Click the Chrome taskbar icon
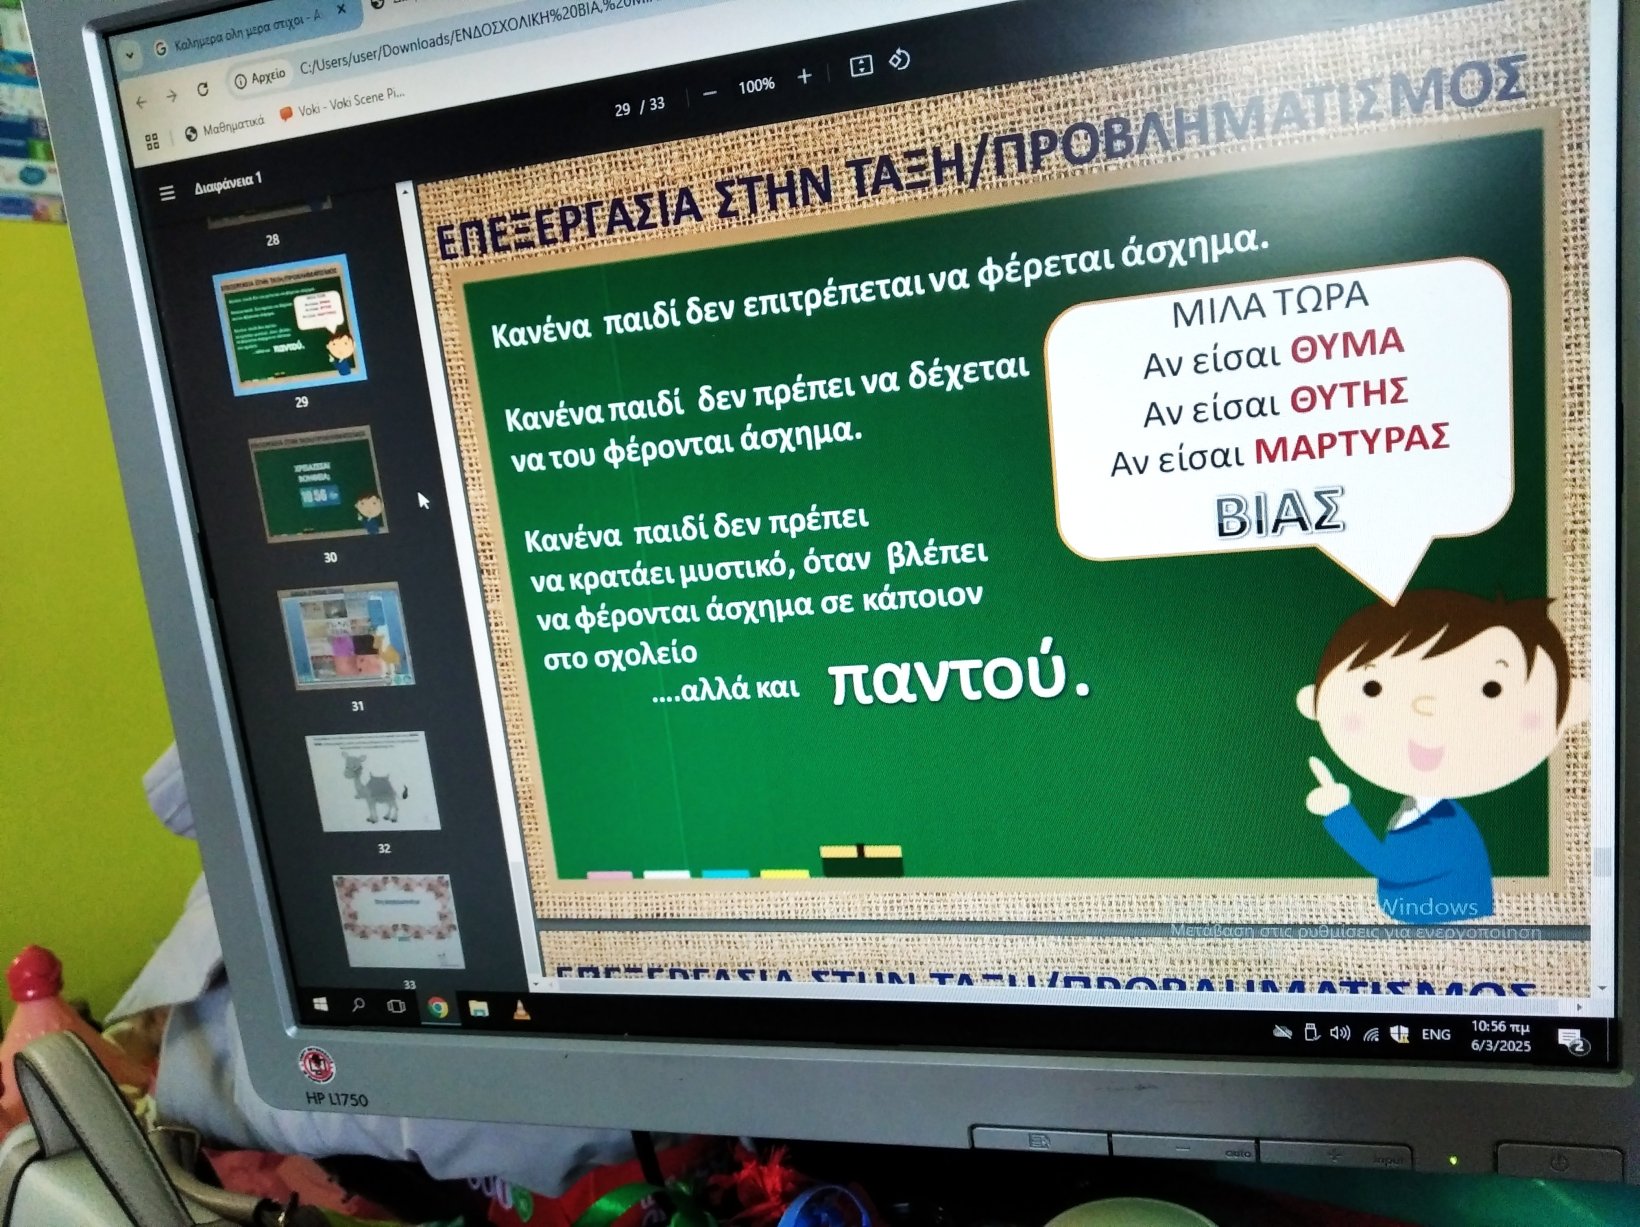1640x1227 pixels. [437, 1007]
